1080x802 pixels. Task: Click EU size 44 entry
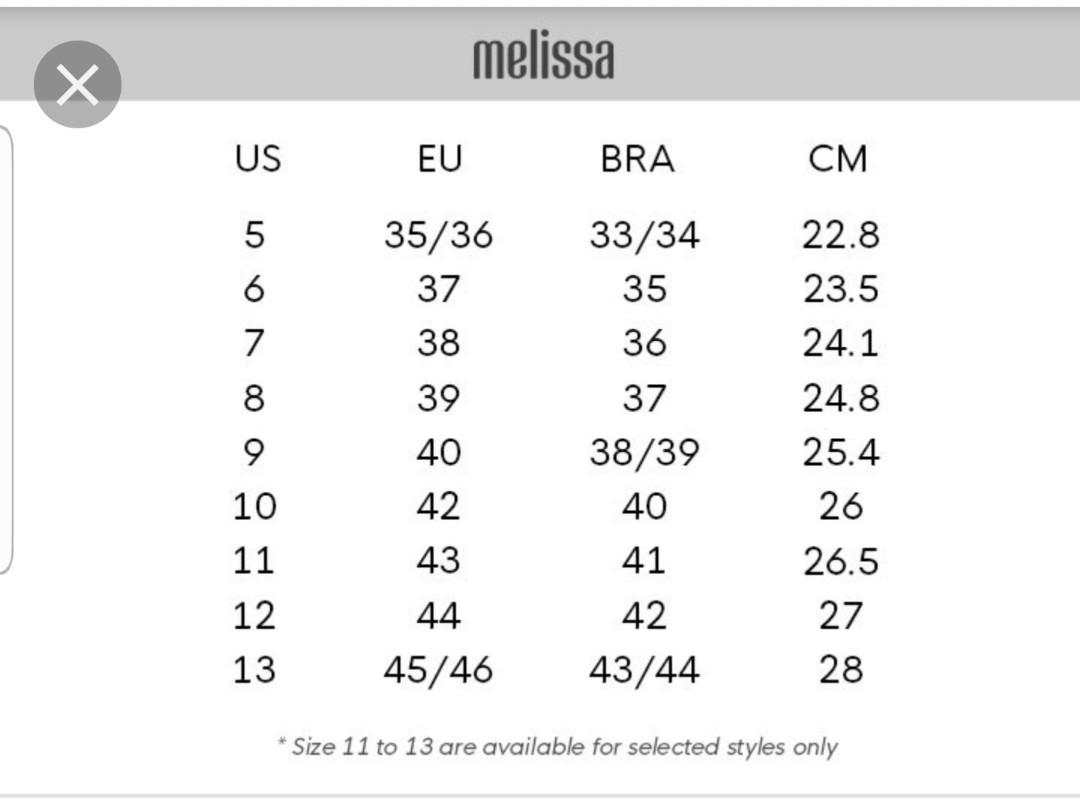pyautogui.click(x=439, y=615)
